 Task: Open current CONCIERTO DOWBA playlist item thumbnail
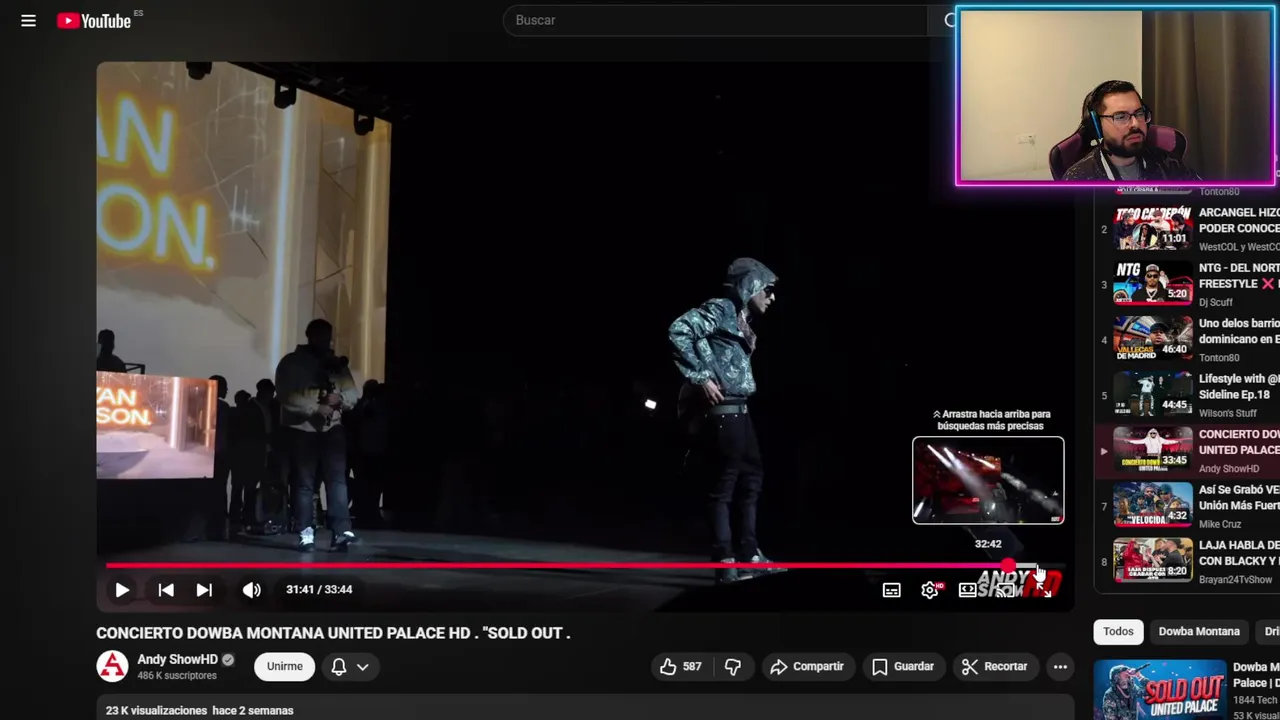click(1153, 449)
